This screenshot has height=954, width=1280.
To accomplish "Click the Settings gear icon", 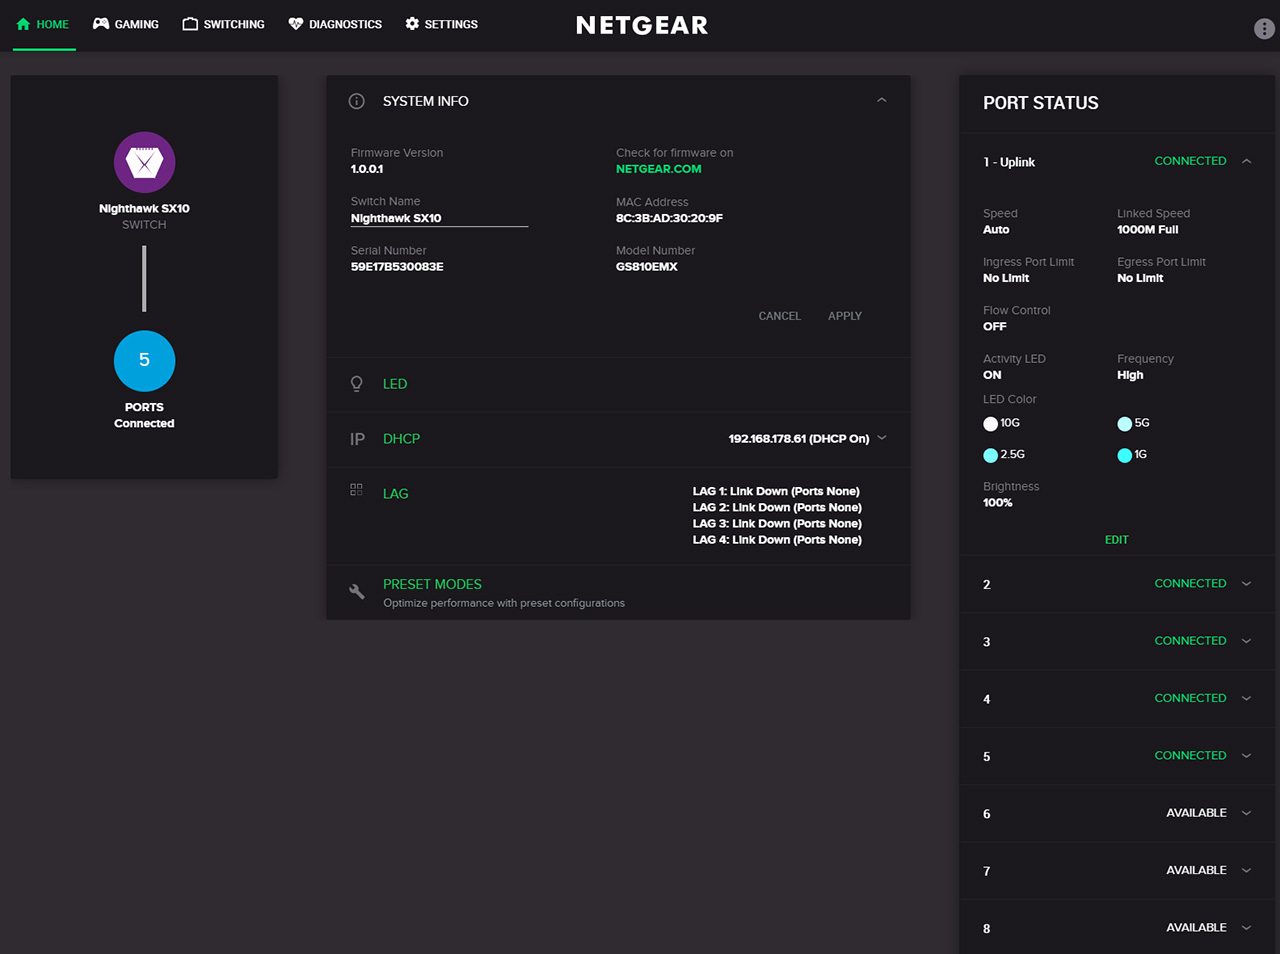I will coord(412,23).
